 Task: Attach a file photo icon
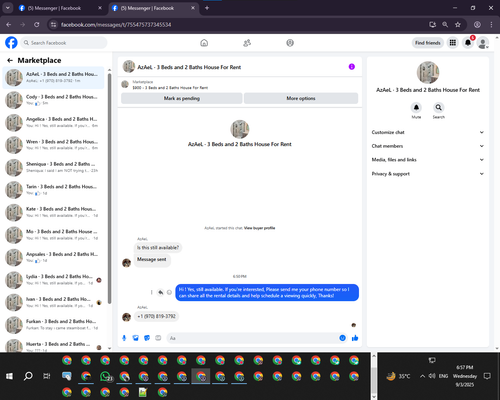click(136, 338)
